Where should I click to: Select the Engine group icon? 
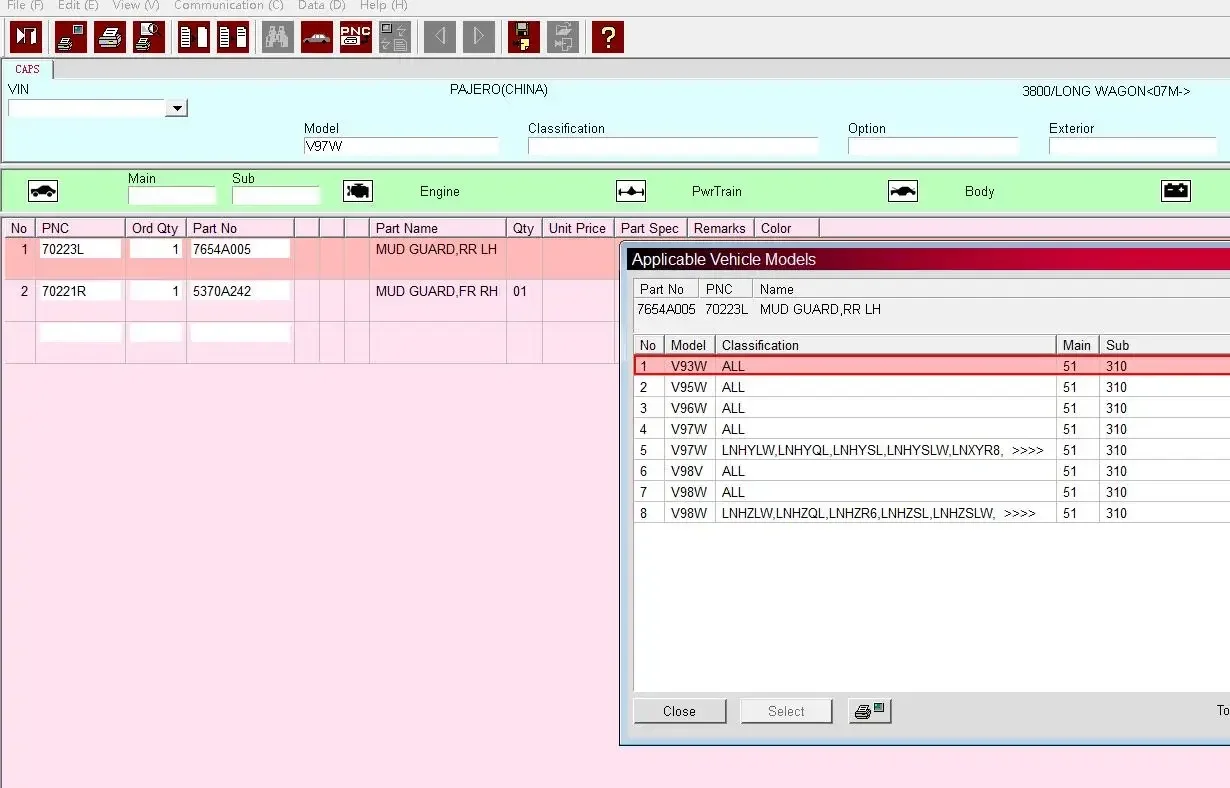coord(358,191)
